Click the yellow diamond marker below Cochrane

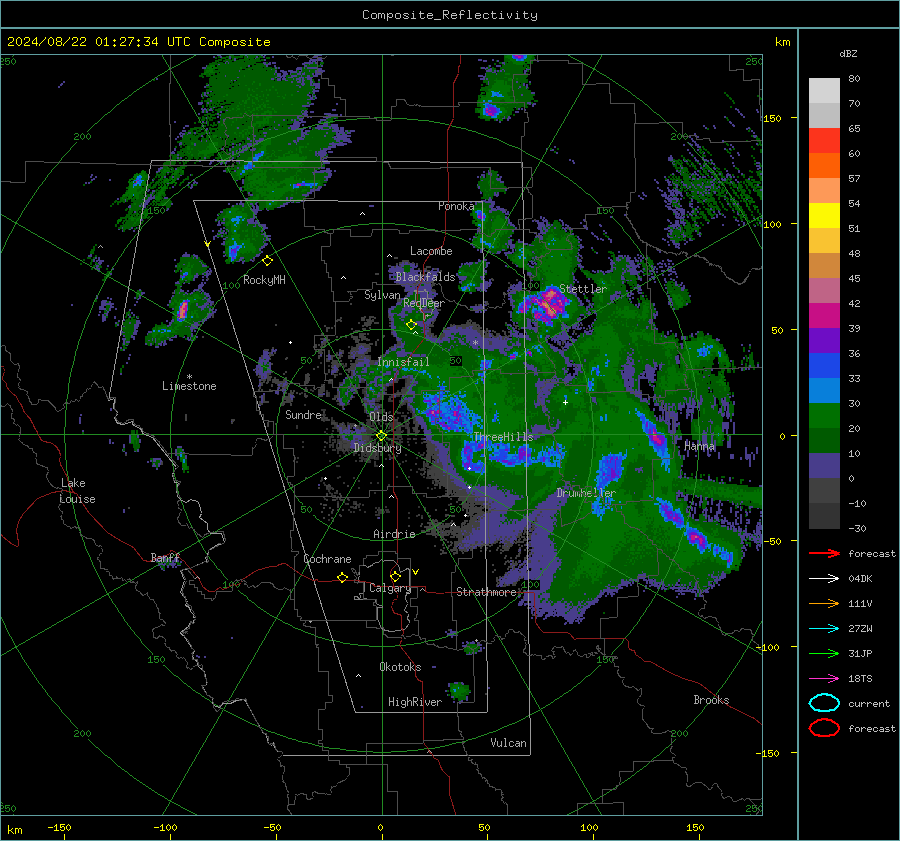click(342, 577)
